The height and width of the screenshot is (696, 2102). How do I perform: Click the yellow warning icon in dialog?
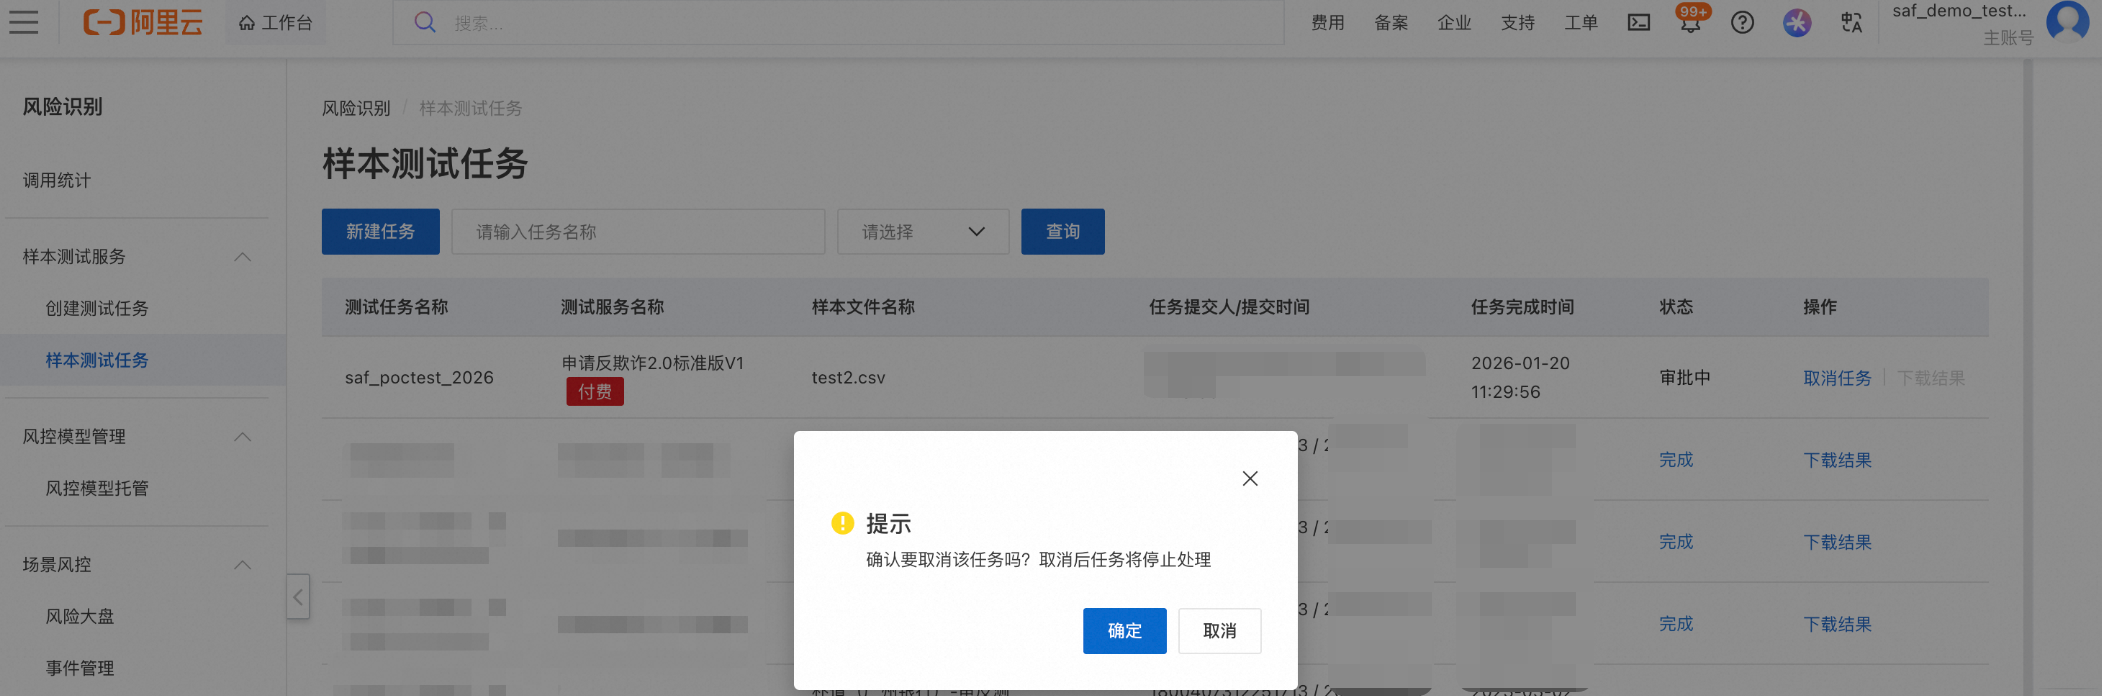pos(842,523)
